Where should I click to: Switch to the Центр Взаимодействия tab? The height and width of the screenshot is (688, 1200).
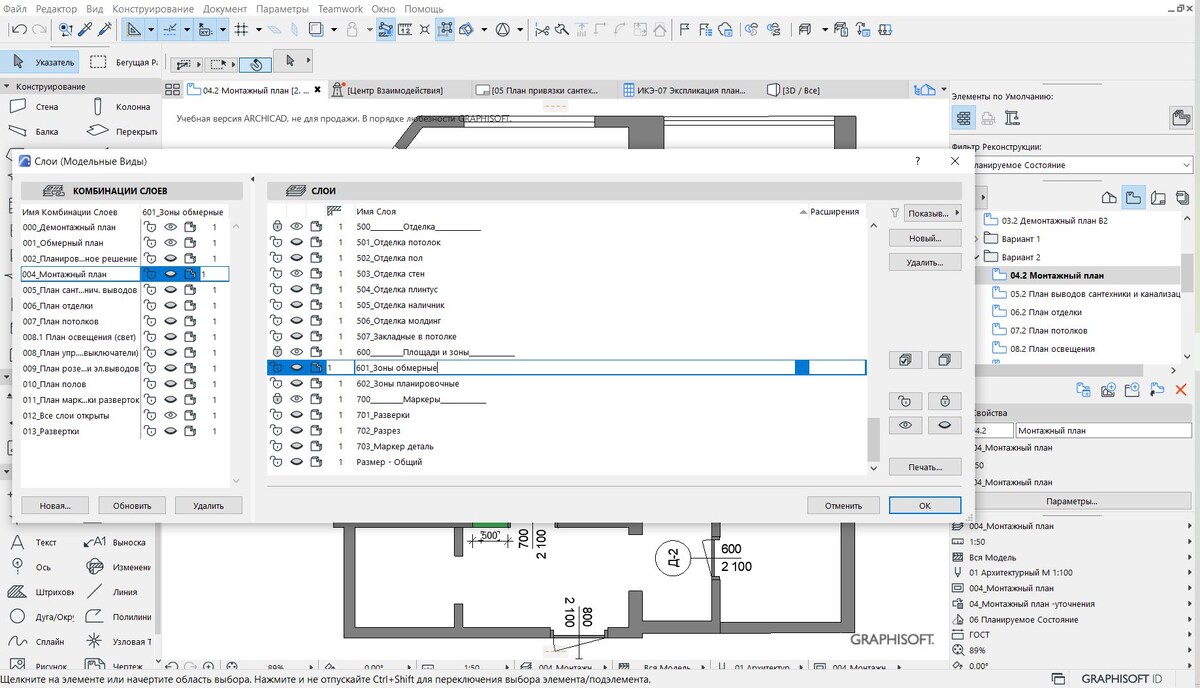(x=400, y=90)
